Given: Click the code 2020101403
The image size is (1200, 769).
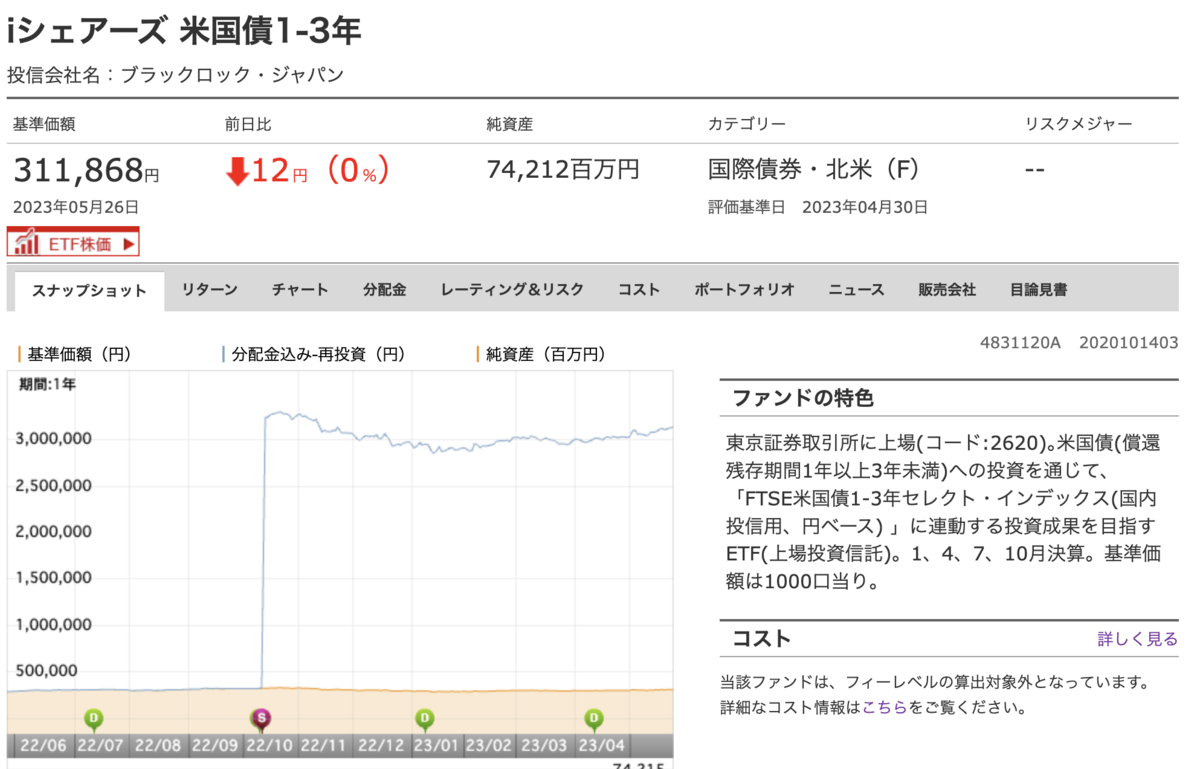Looking at the screenshot, I should pyautogui.click(x=1129, y=343).
